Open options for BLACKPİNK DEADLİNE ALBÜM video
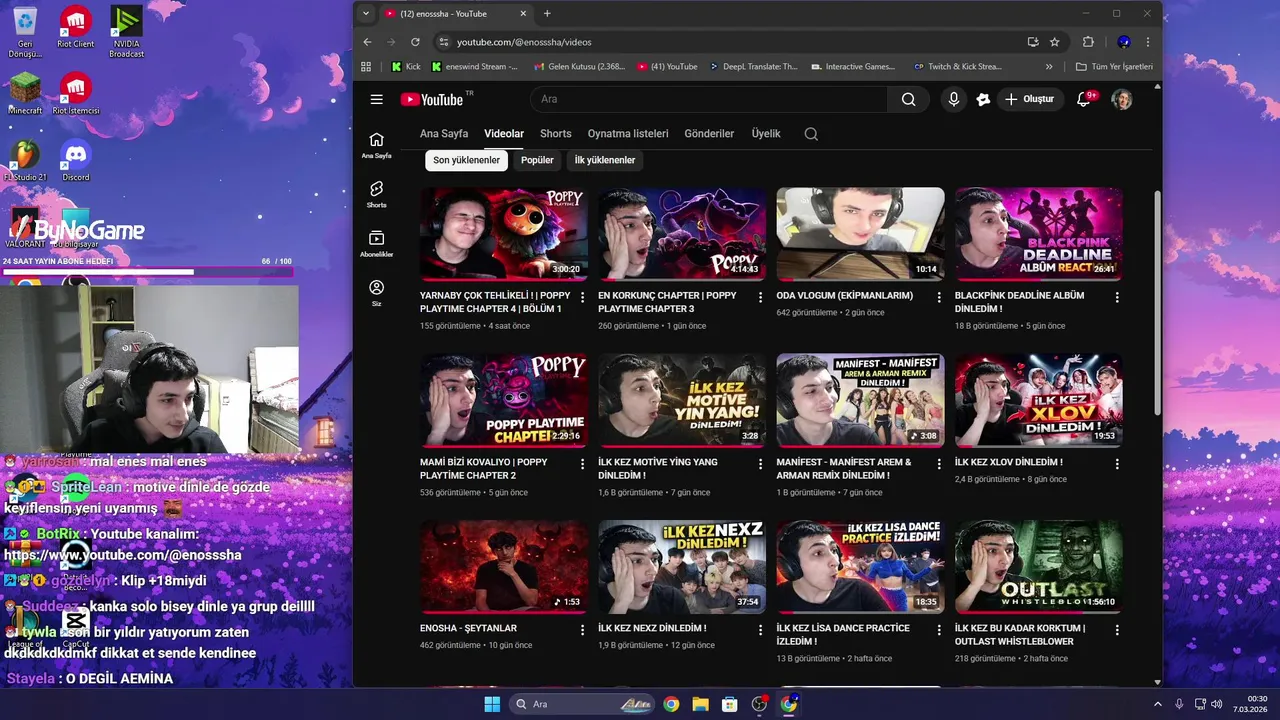 tap(1117, 297)
